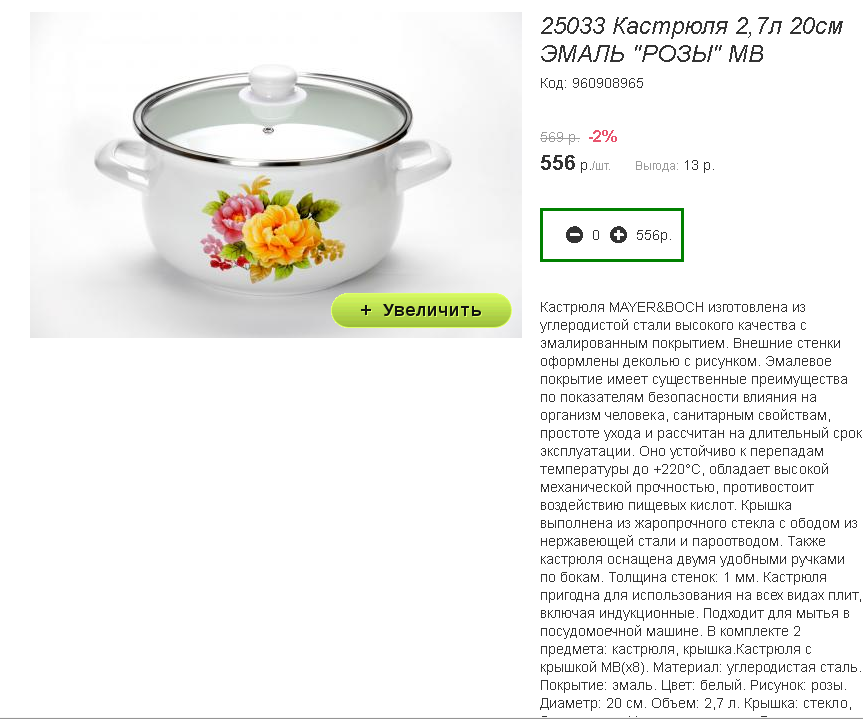Click the plus sign inside Увеличить button
This screenshot has width=863, height=719.
366,310
